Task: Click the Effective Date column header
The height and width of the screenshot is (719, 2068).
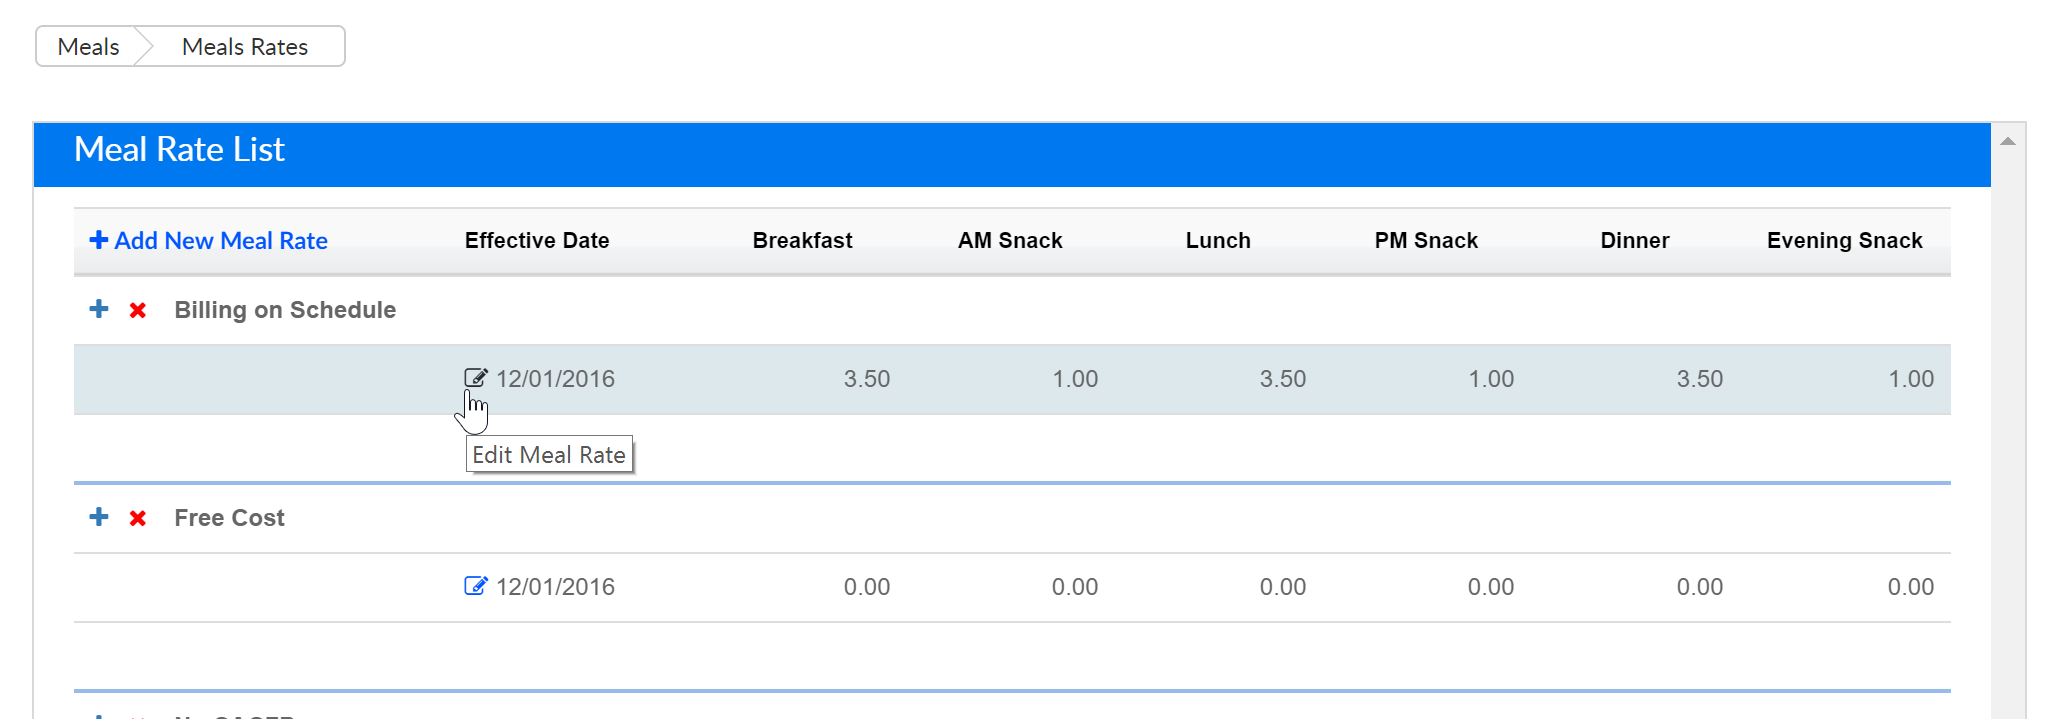Action: point(537,240)
